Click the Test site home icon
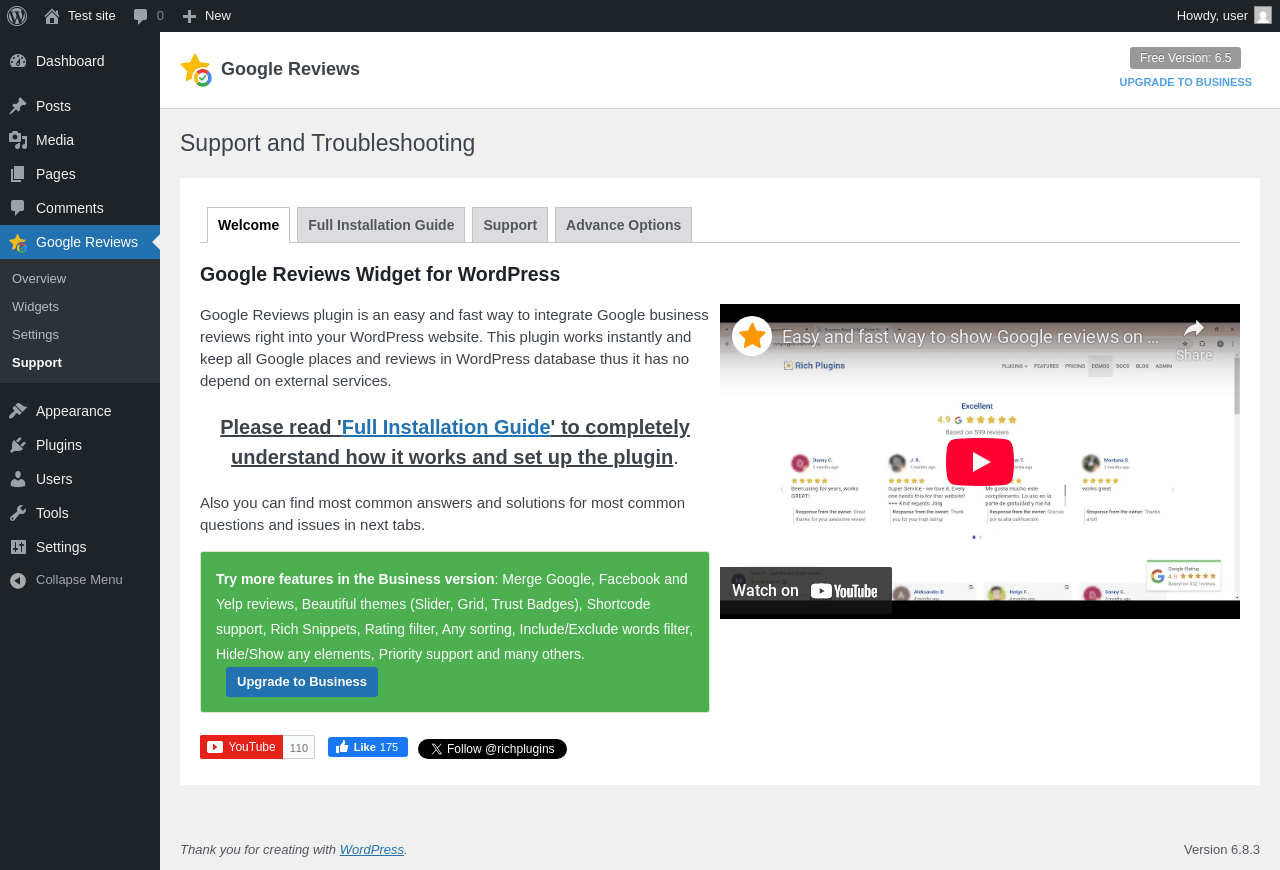The width and height of the screenshot is (1280, 870). pyautogui.click(x=52, y=16)
